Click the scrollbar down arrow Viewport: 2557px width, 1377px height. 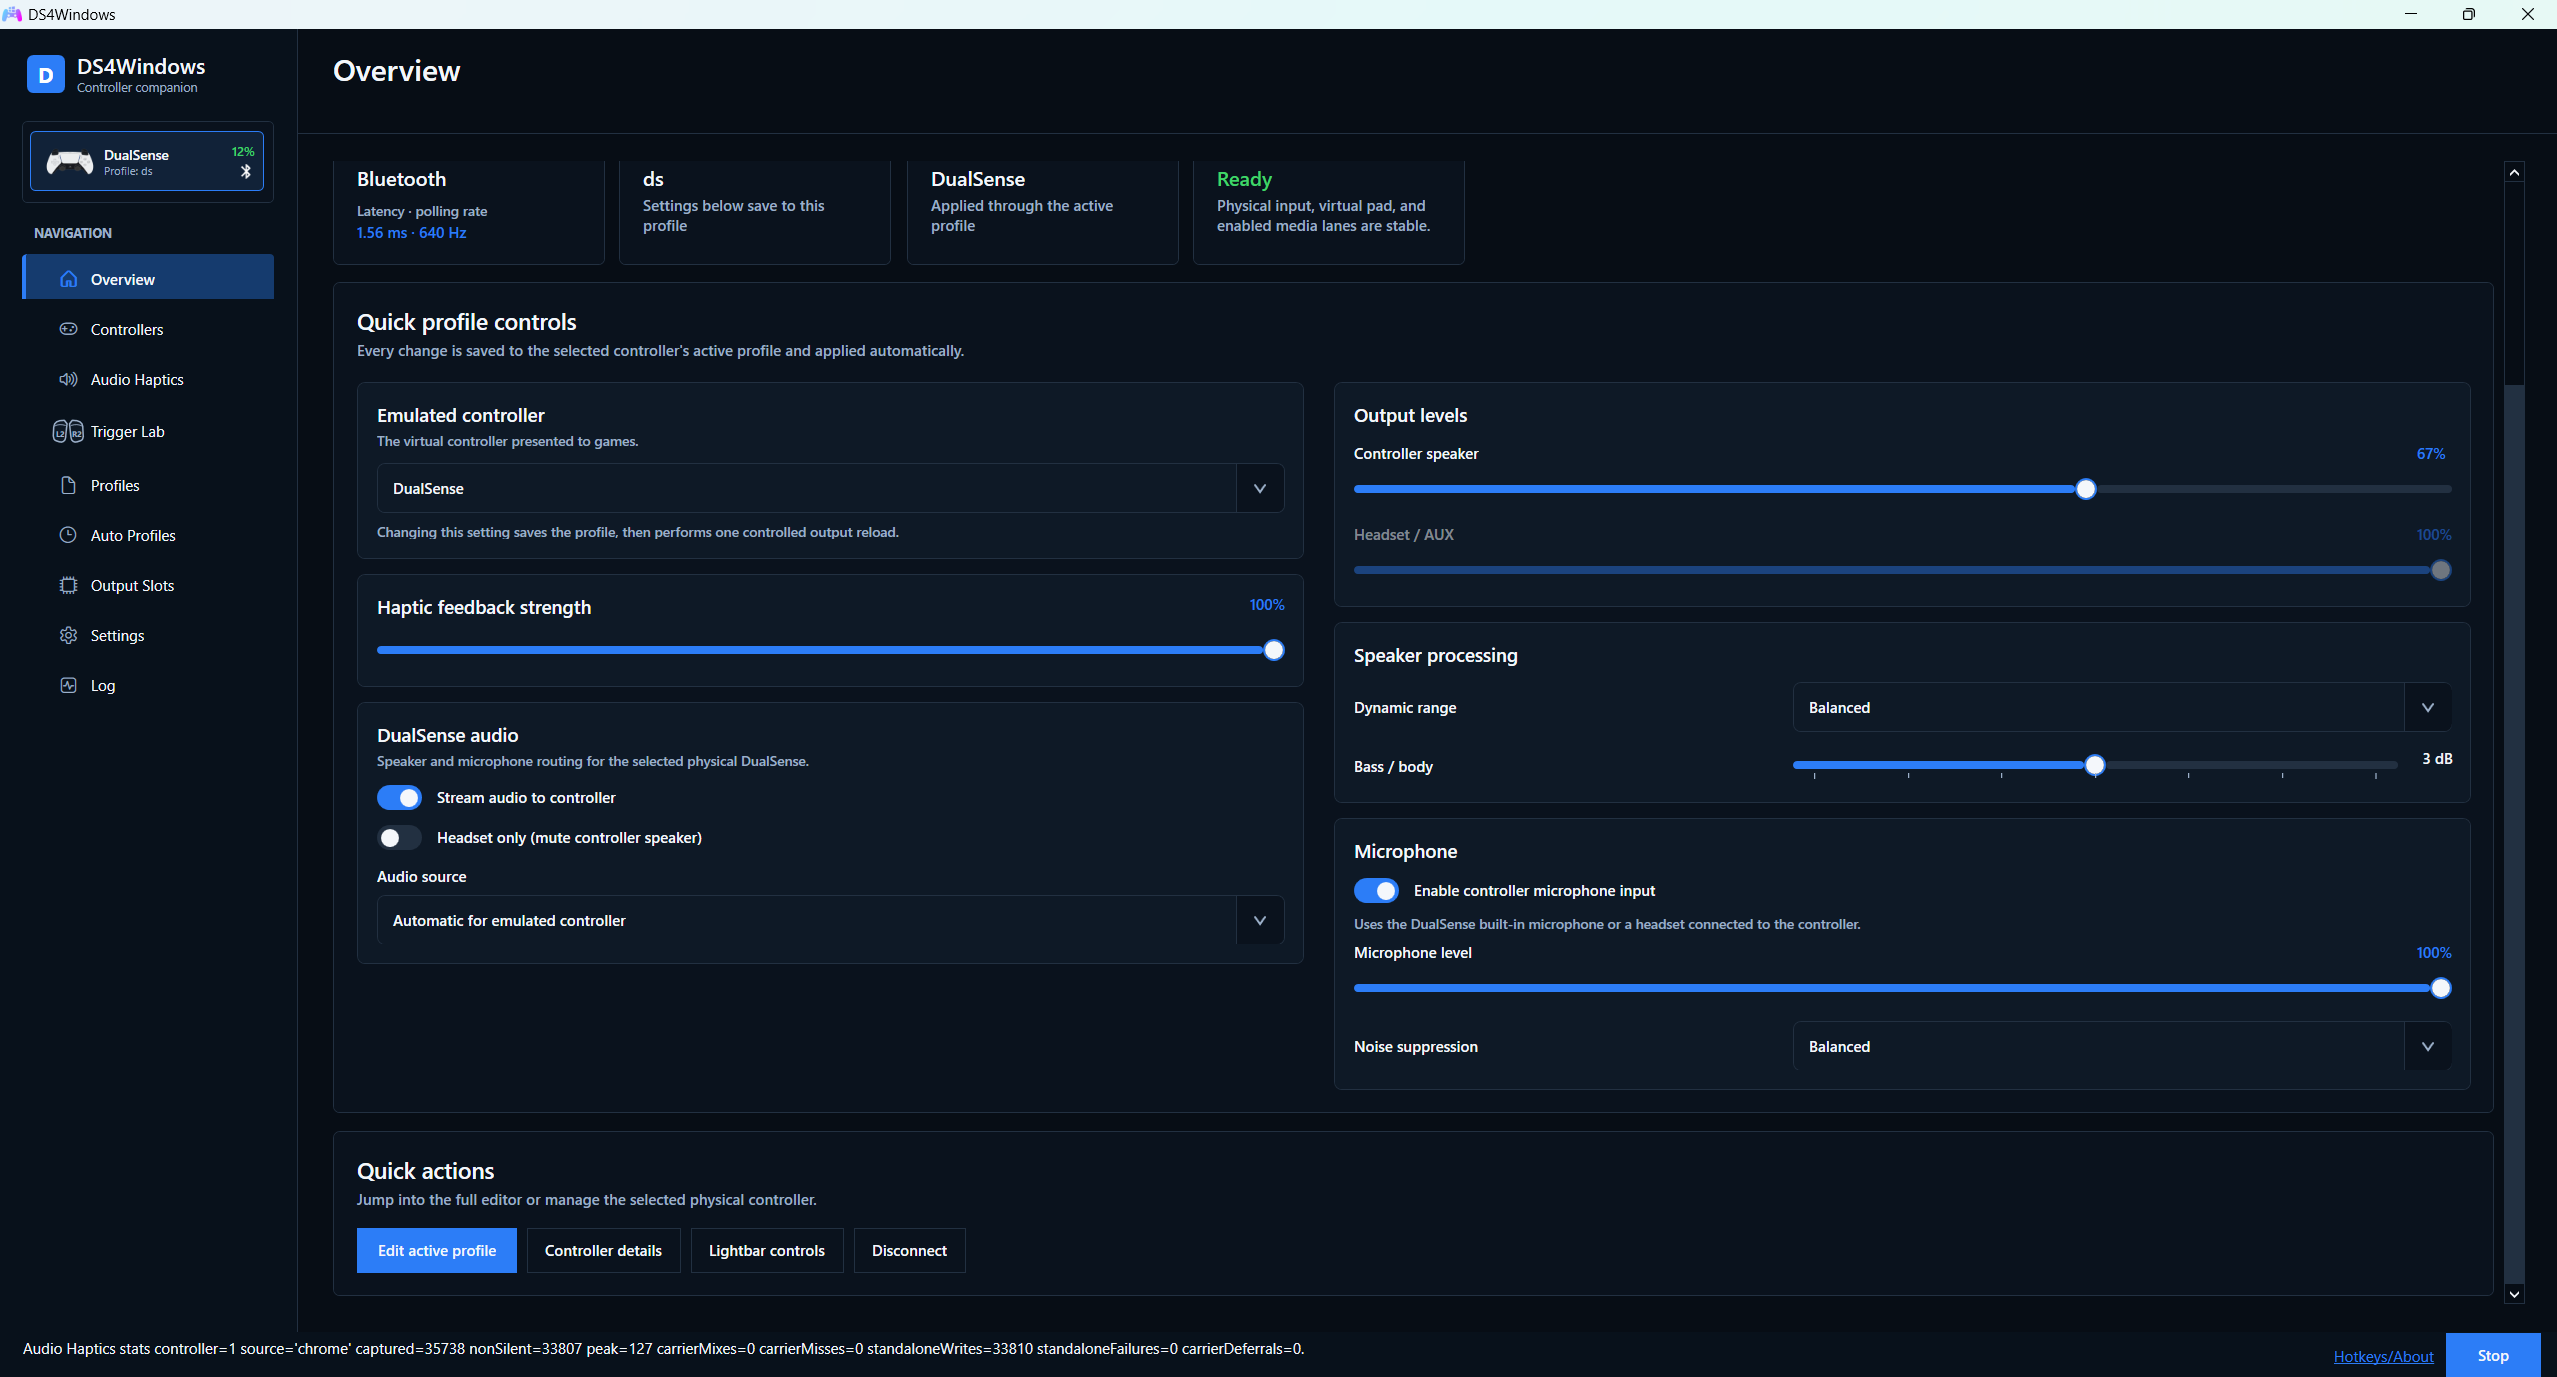point(2514,1294)
